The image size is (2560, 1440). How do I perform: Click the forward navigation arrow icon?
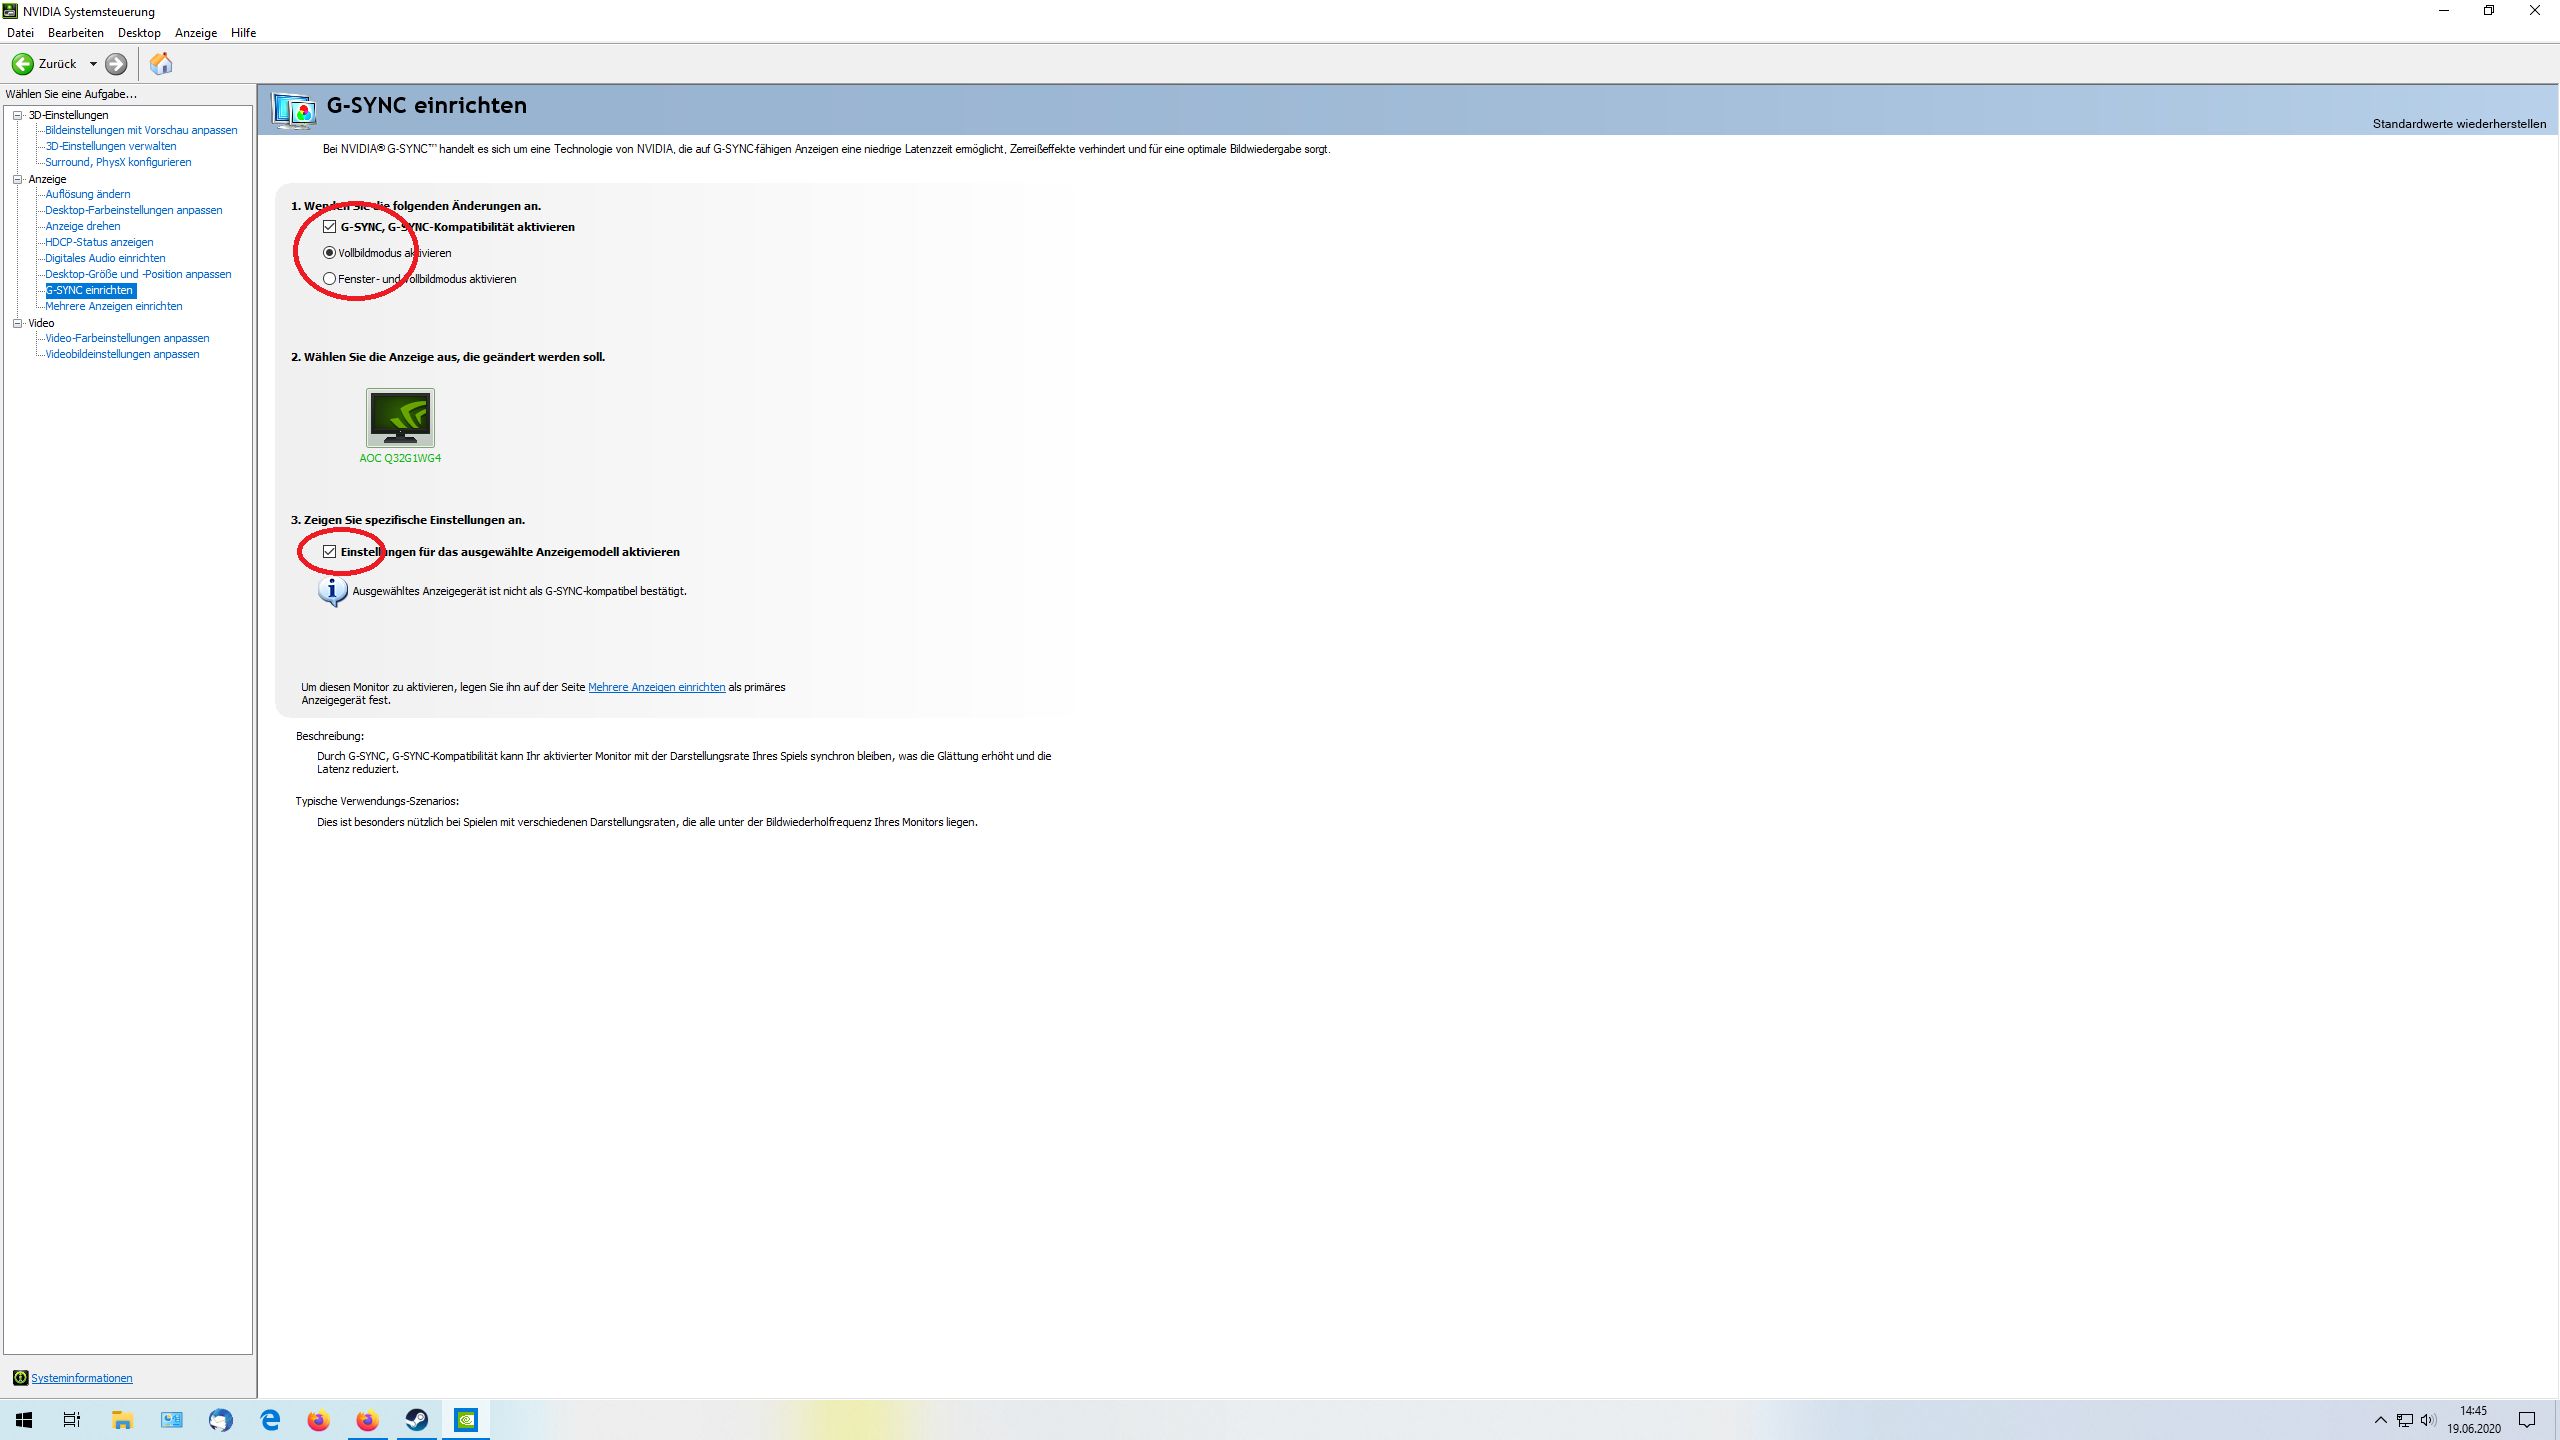[x=116, y=64]
